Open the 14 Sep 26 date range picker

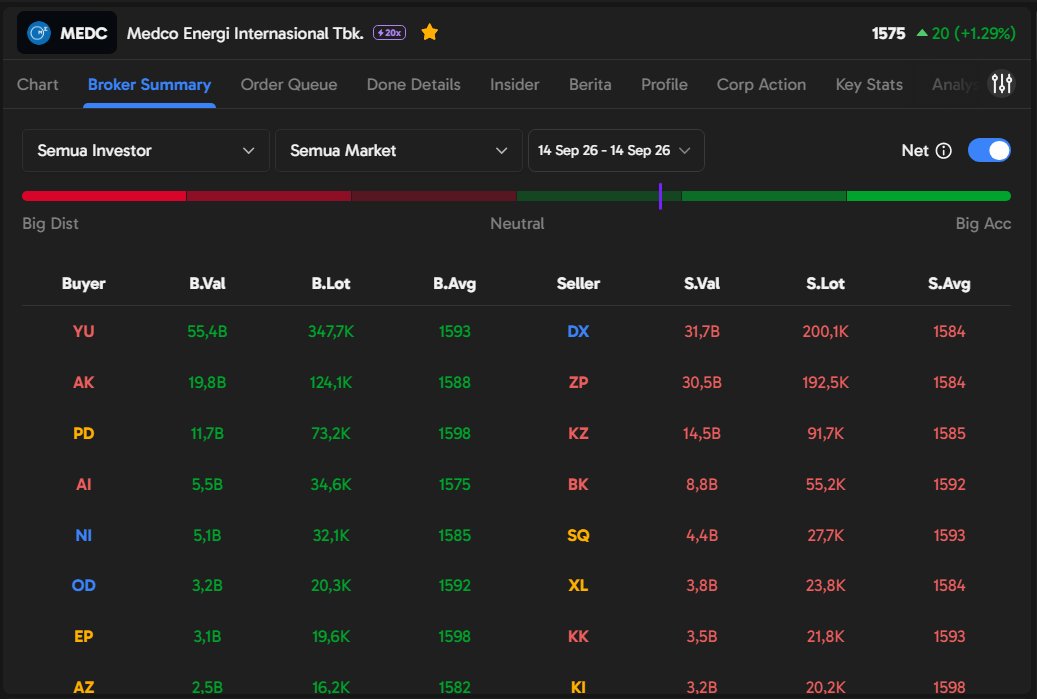[616, 150]
